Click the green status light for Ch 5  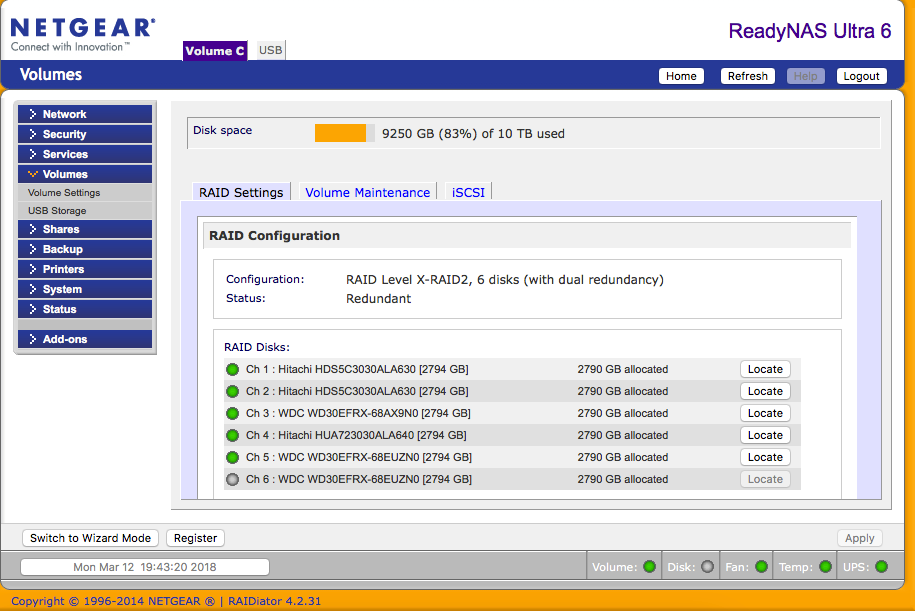[x=233, y=458]
